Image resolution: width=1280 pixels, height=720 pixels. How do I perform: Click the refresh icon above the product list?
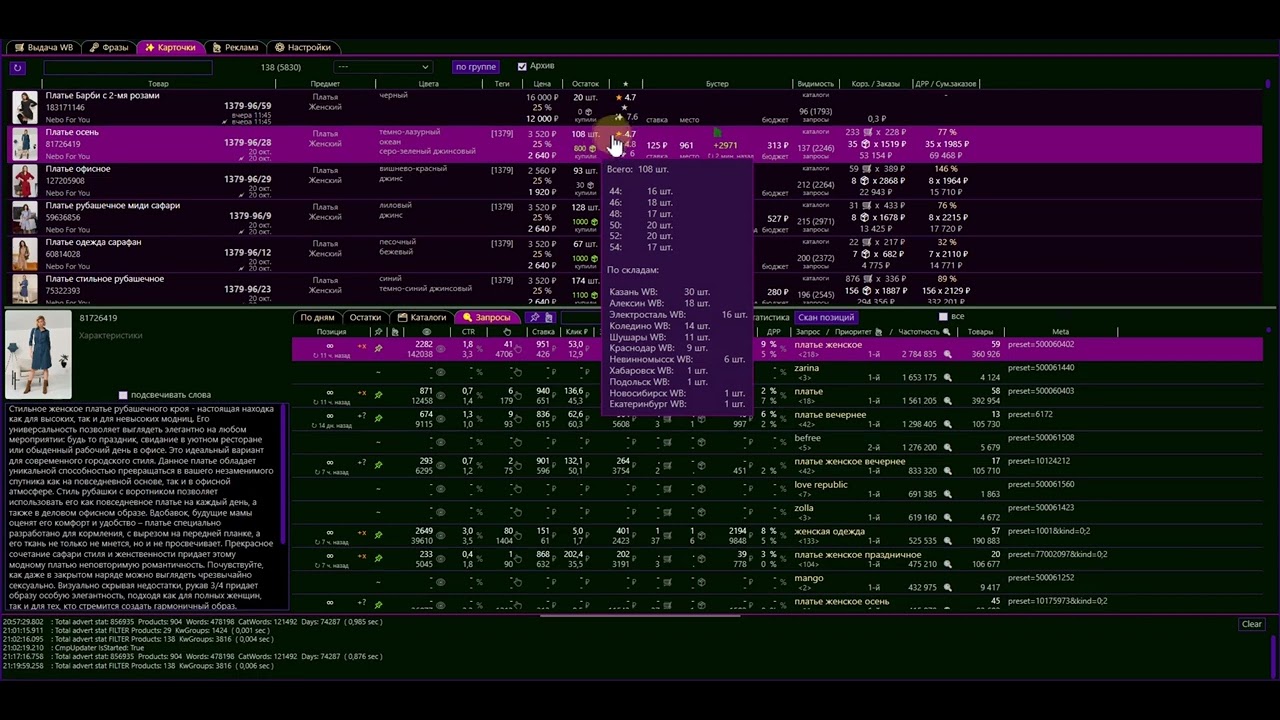point(17,68)
